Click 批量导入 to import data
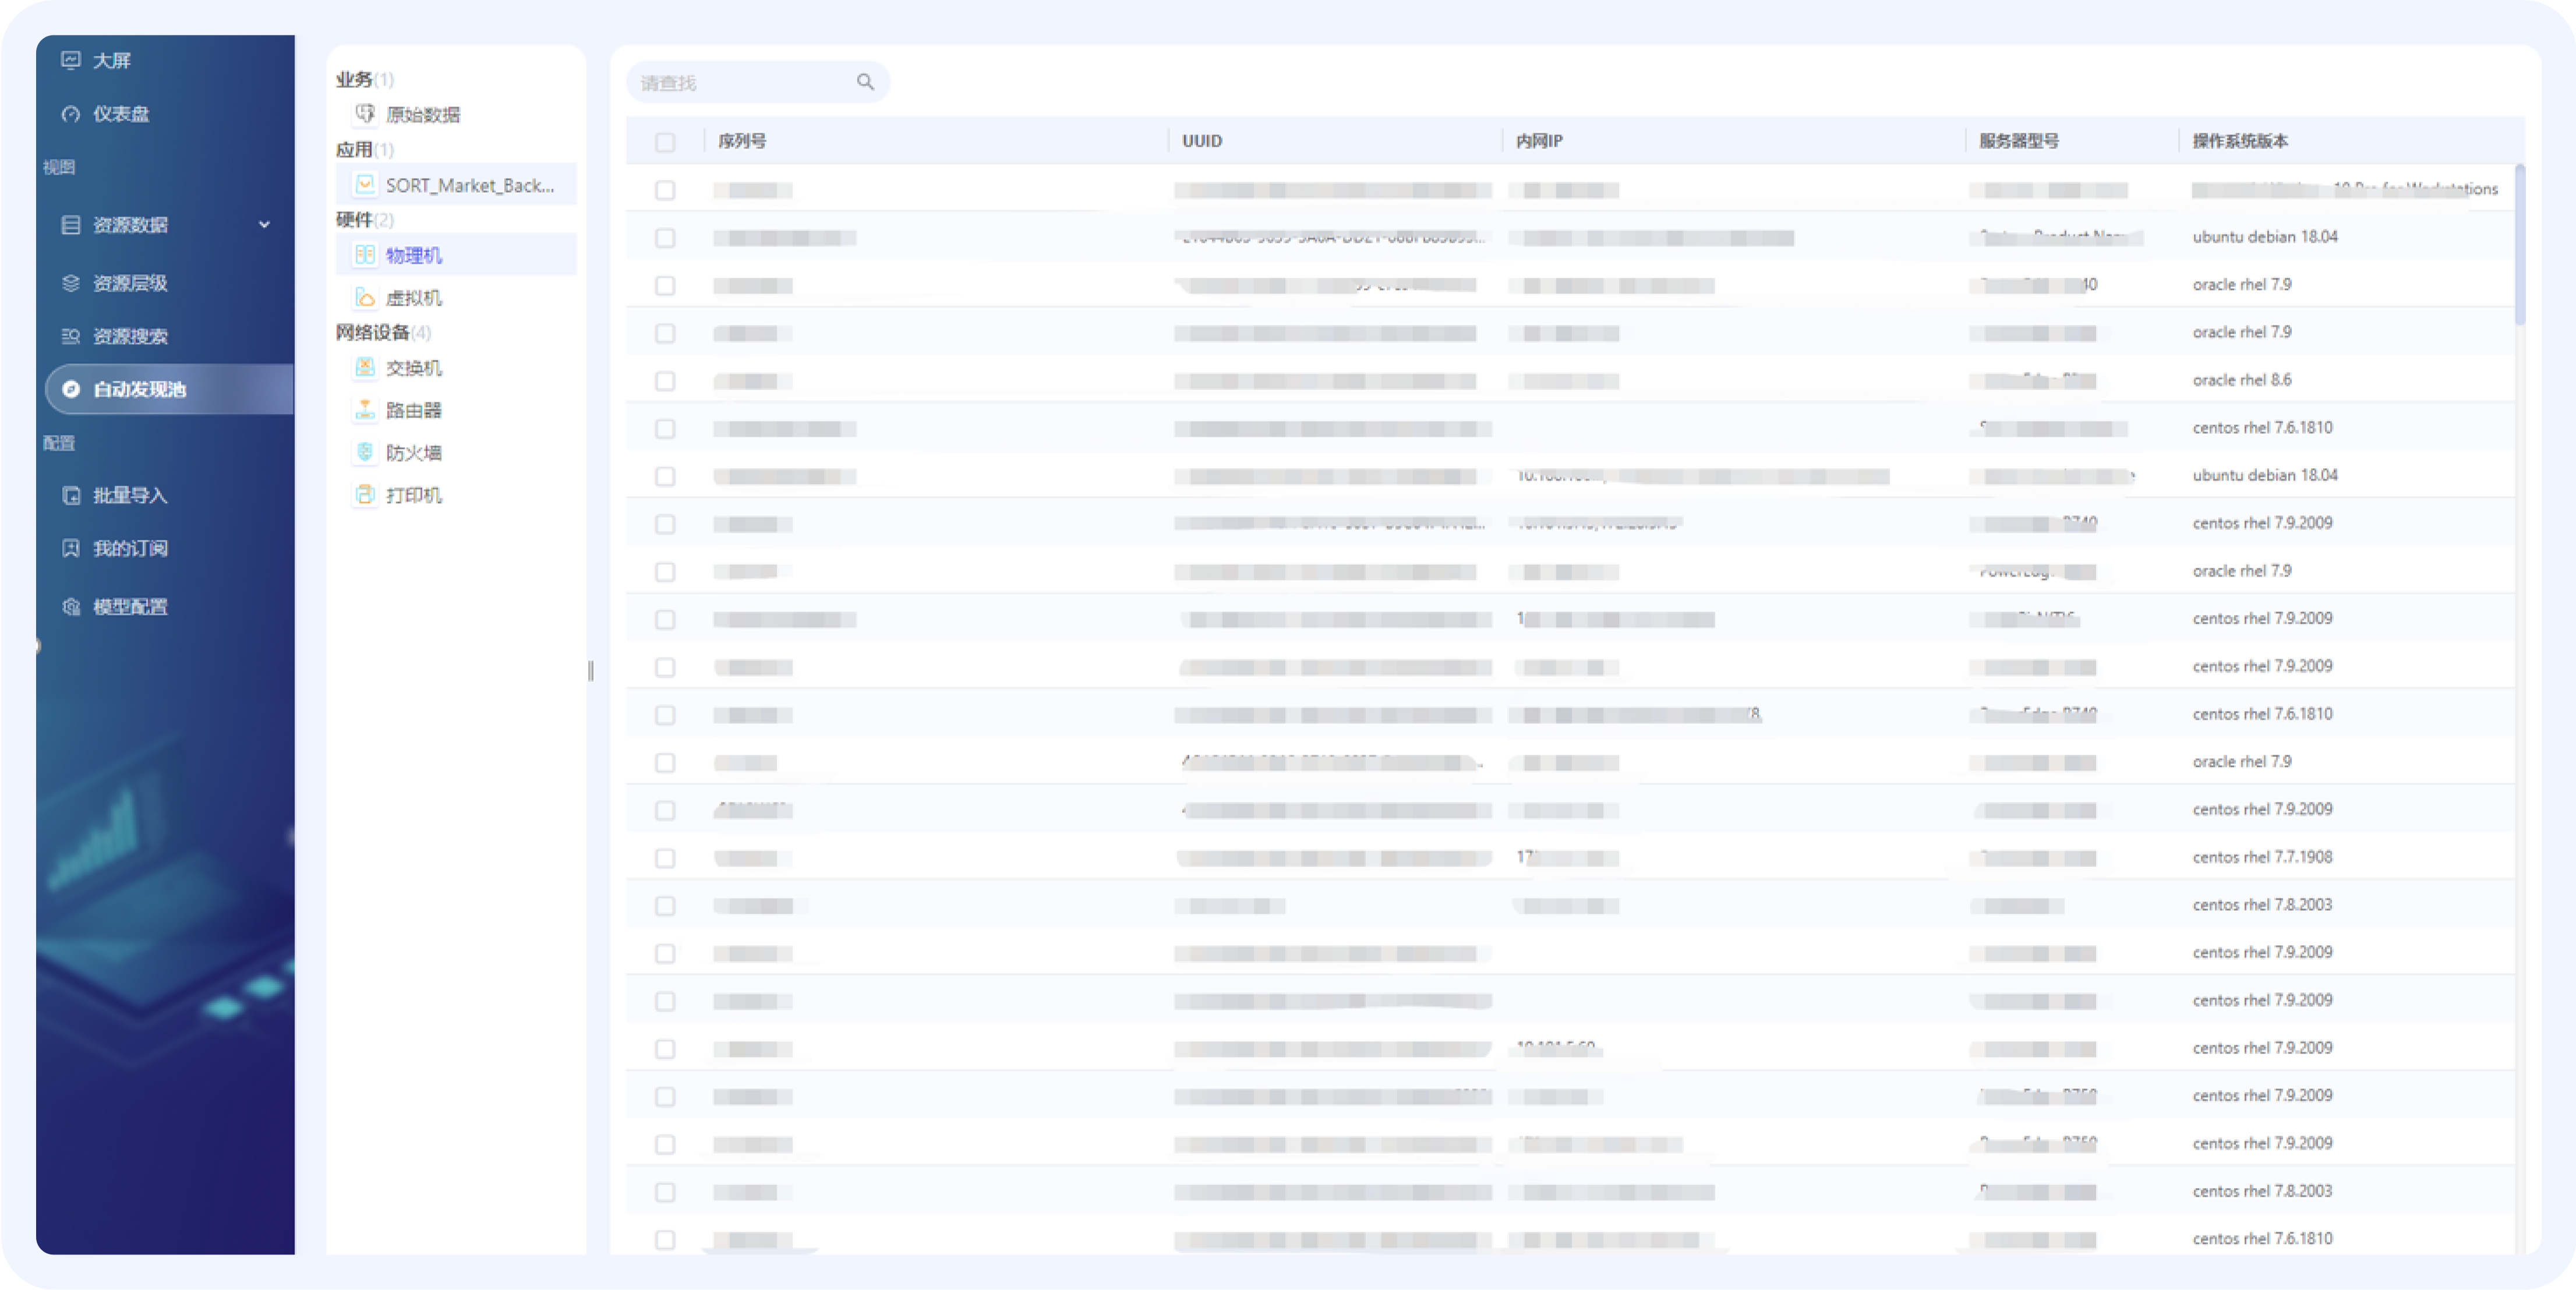 129,495
